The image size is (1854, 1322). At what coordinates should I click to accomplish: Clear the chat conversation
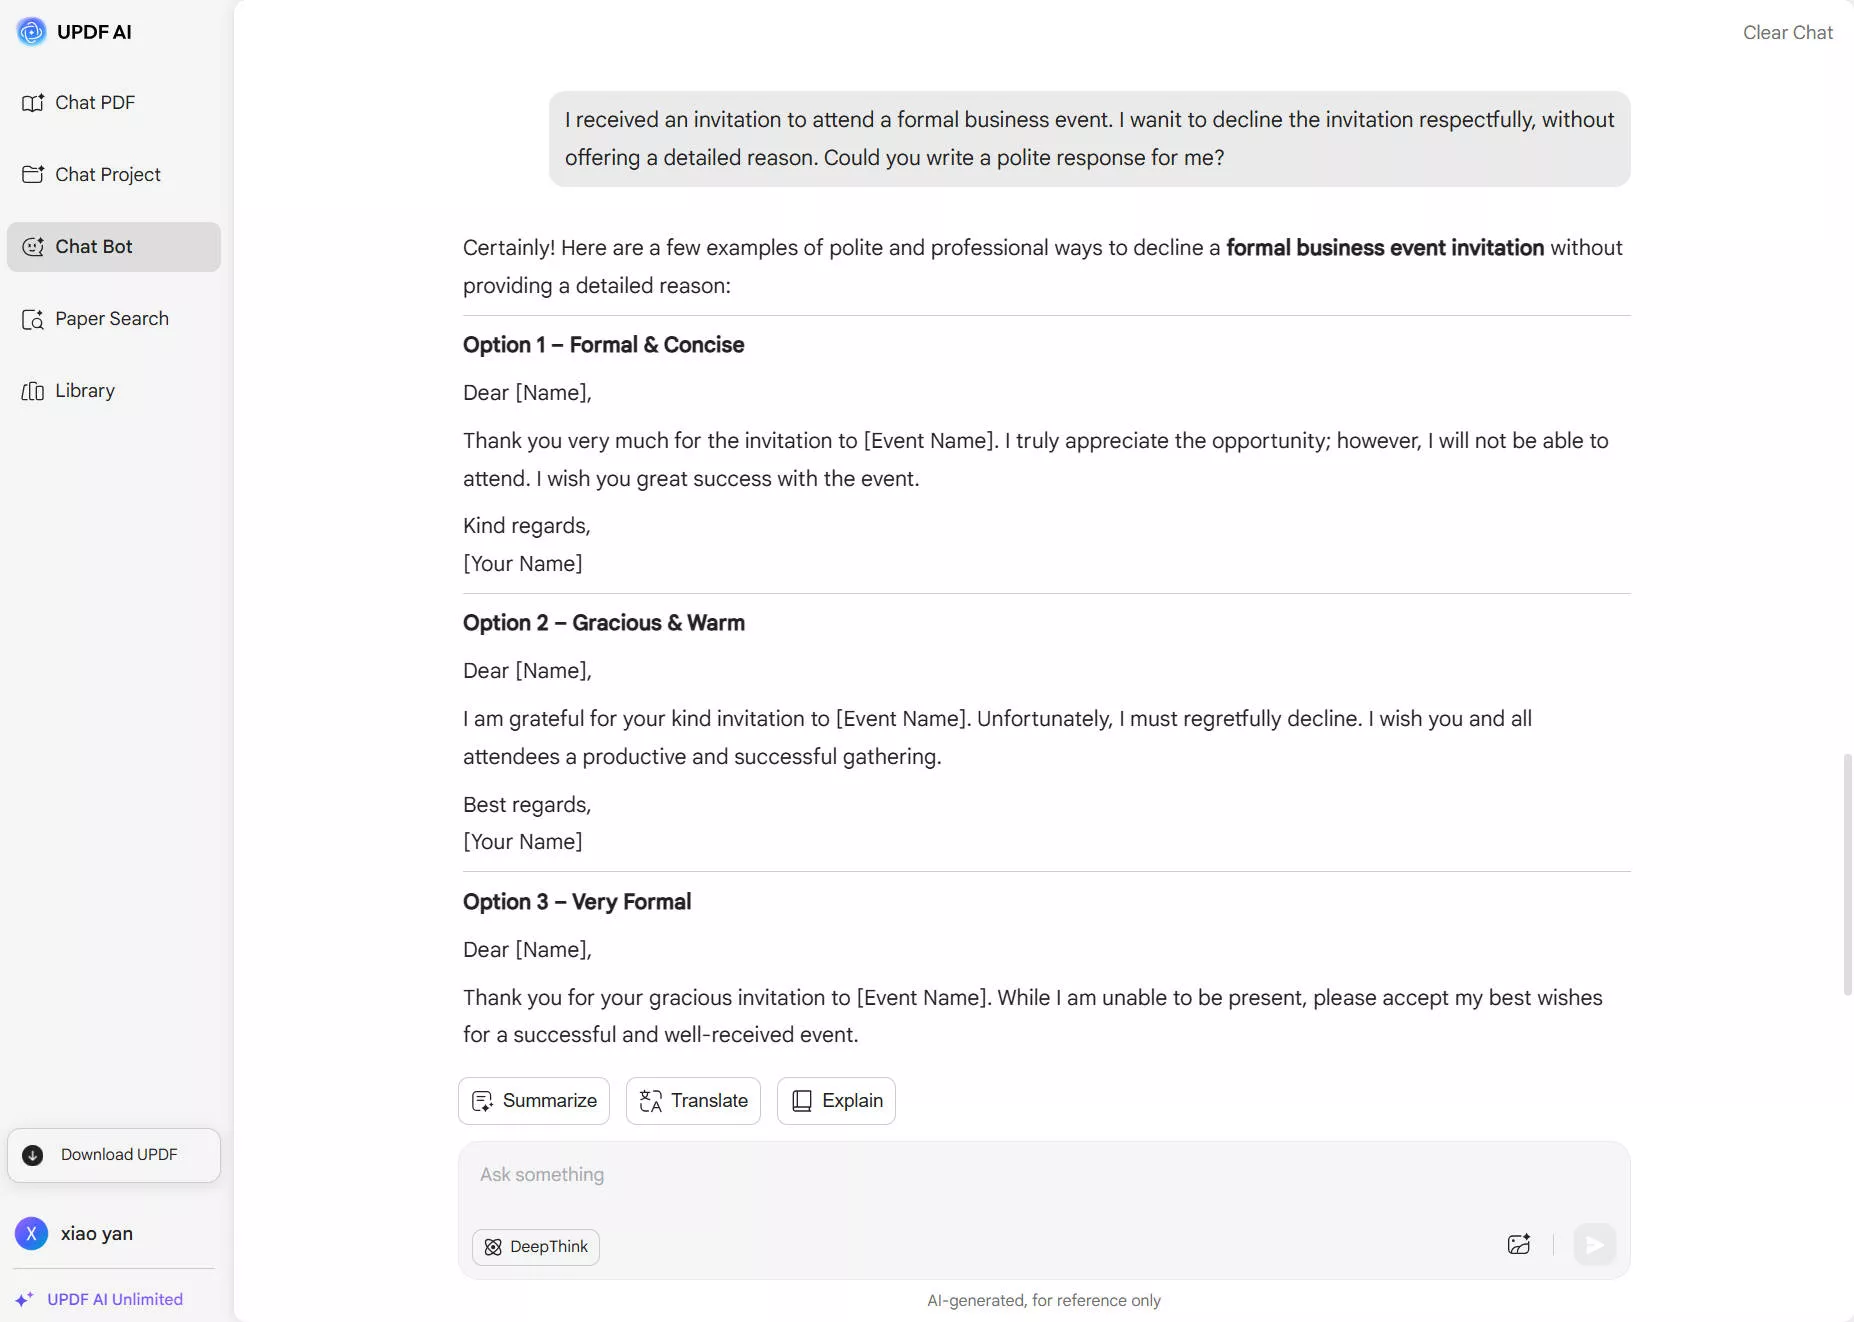1787,33
